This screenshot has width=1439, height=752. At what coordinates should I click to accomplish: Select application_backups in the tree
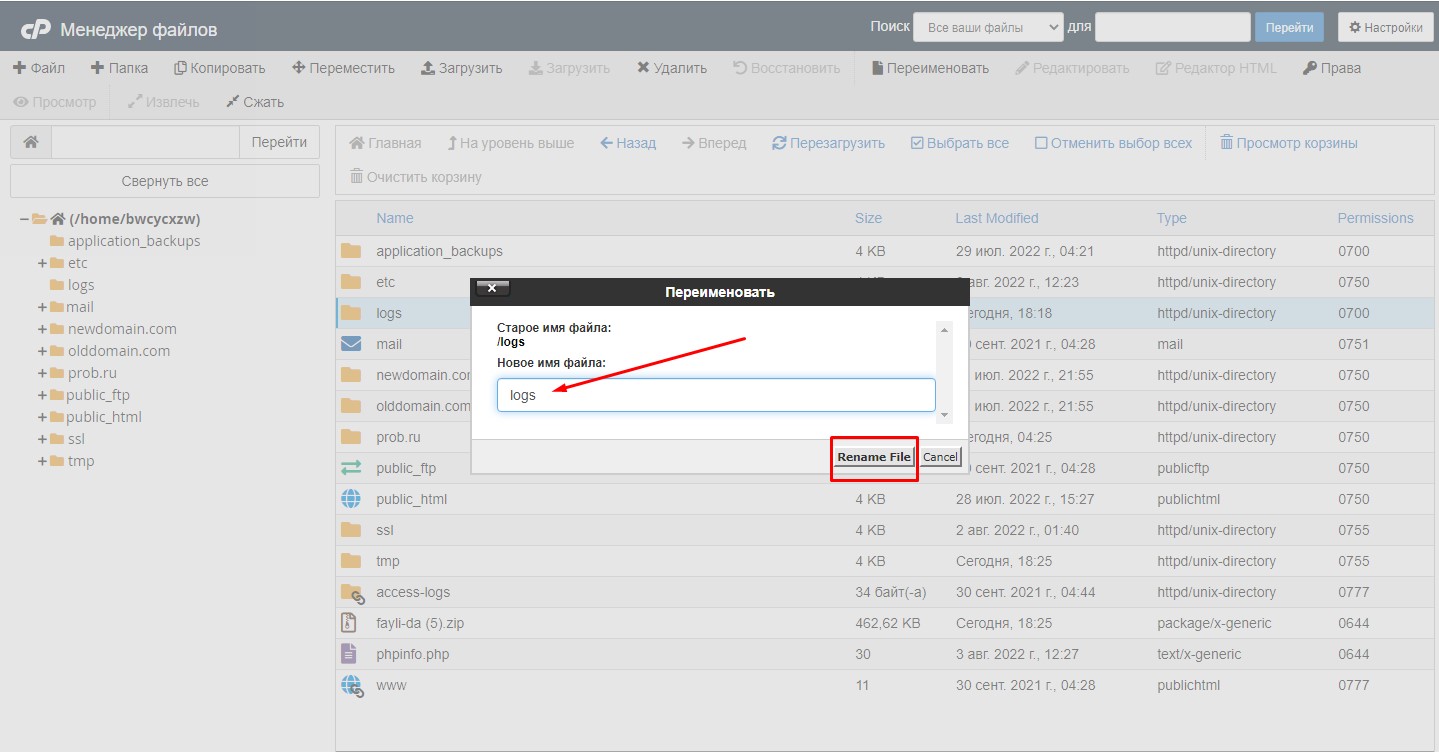[134, 241]
